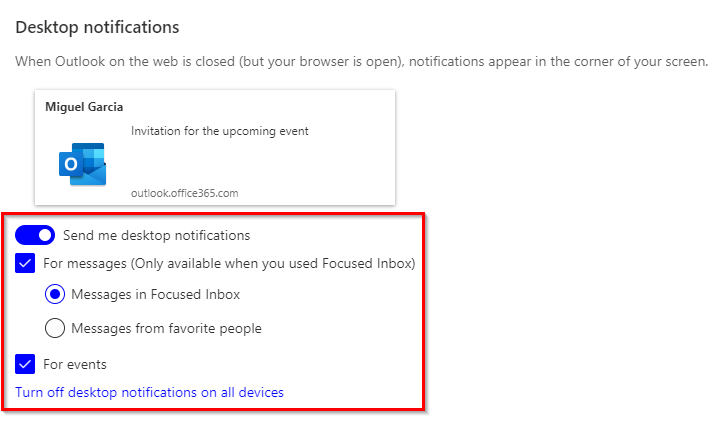722x421 pixels.
Task: Click the Desktop notifications section heading
Action: 97,27
